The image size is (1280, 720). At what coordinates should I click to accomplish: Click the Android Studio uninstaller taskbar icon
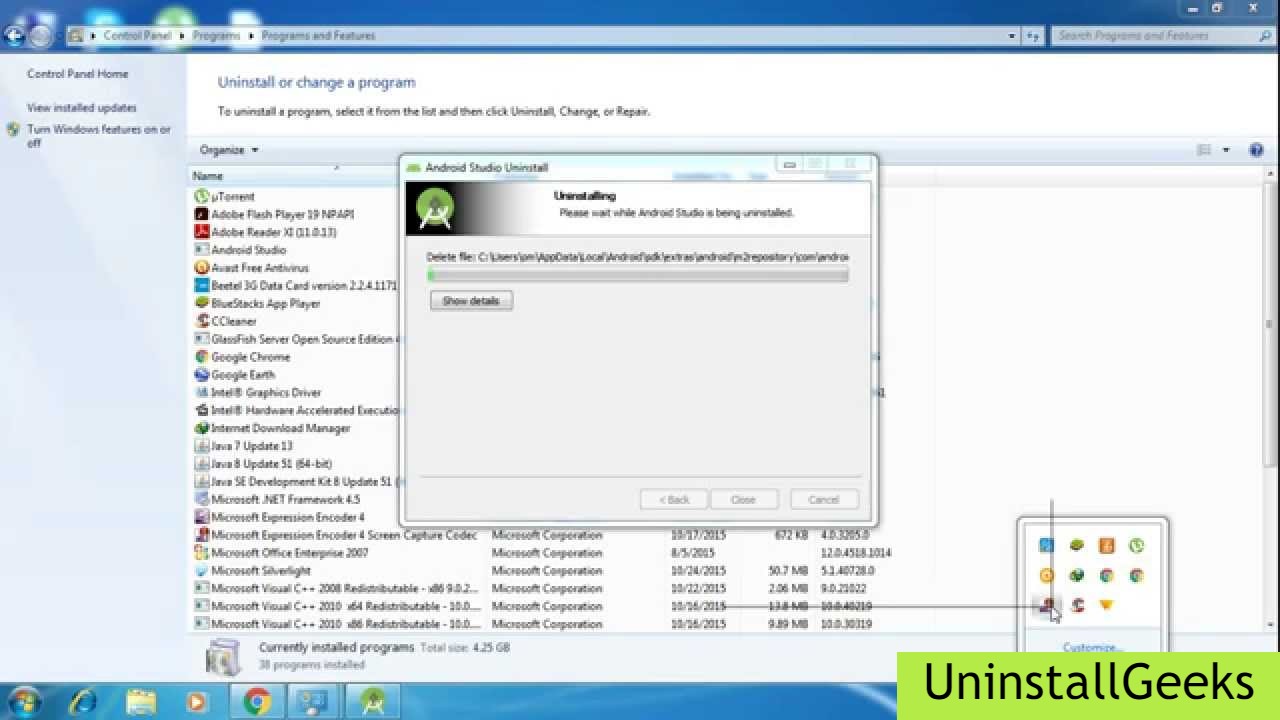[x=374, y=702]
